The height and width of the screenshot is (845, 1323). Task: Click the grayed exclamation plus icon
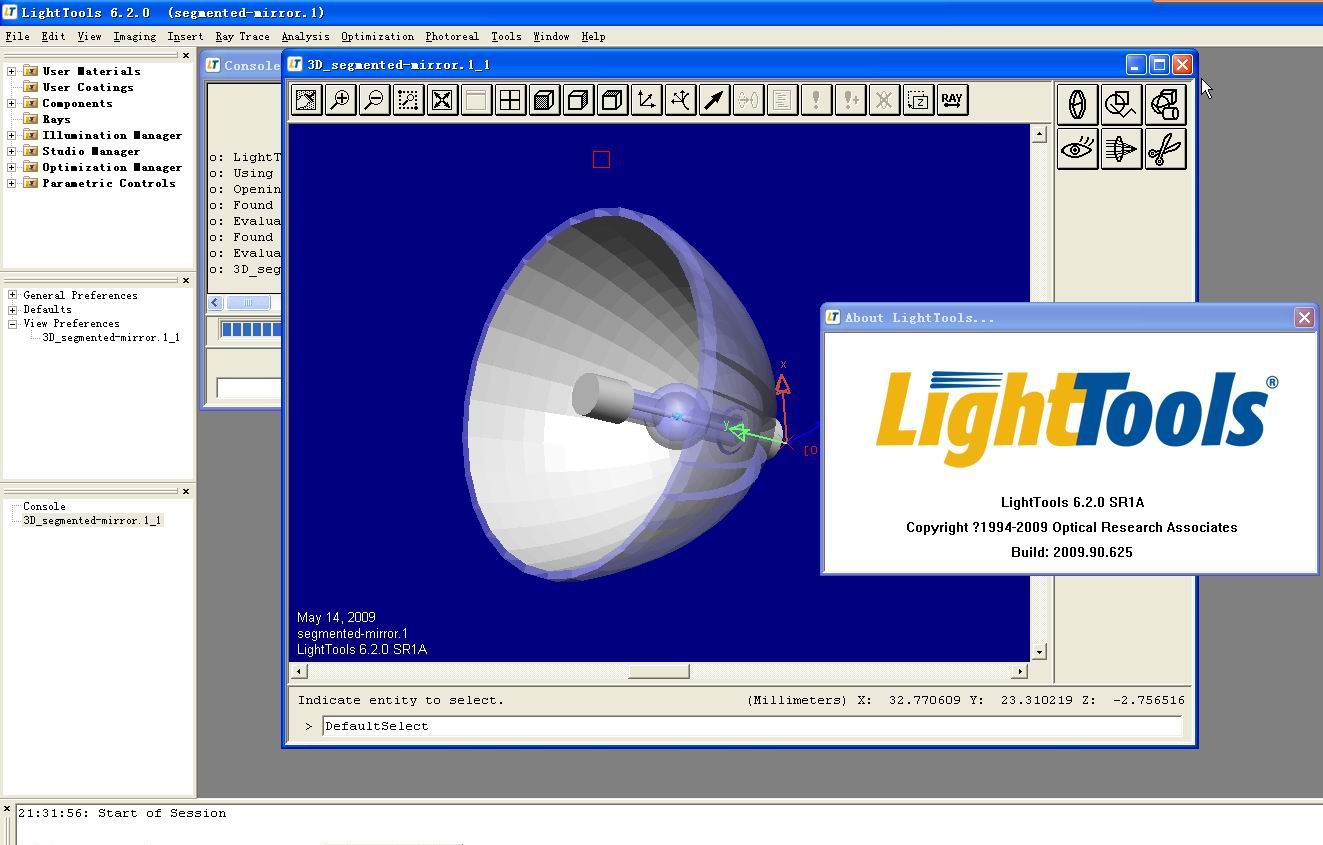pos(851,100)
